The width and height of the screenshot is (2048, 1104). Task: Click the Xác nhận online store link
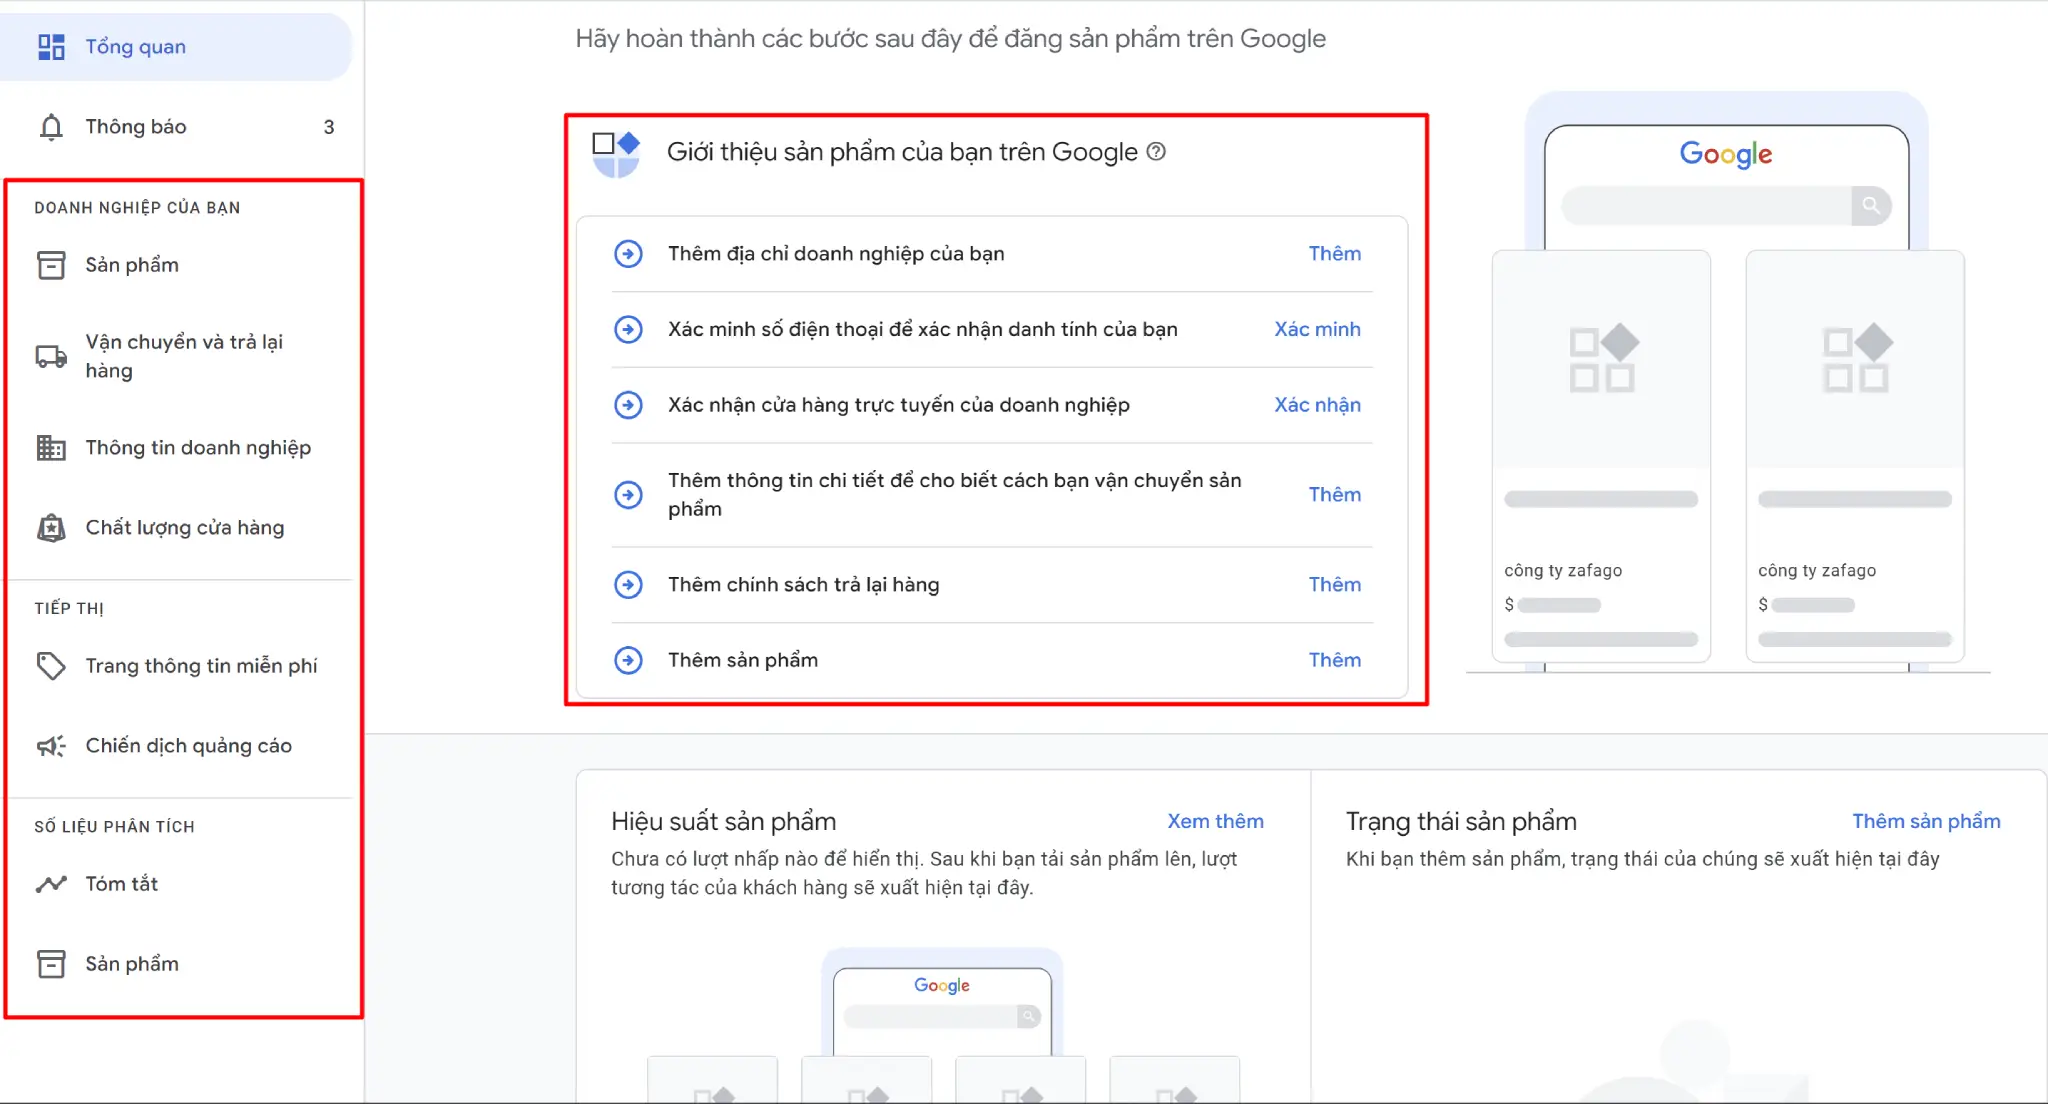point(1317,405)
